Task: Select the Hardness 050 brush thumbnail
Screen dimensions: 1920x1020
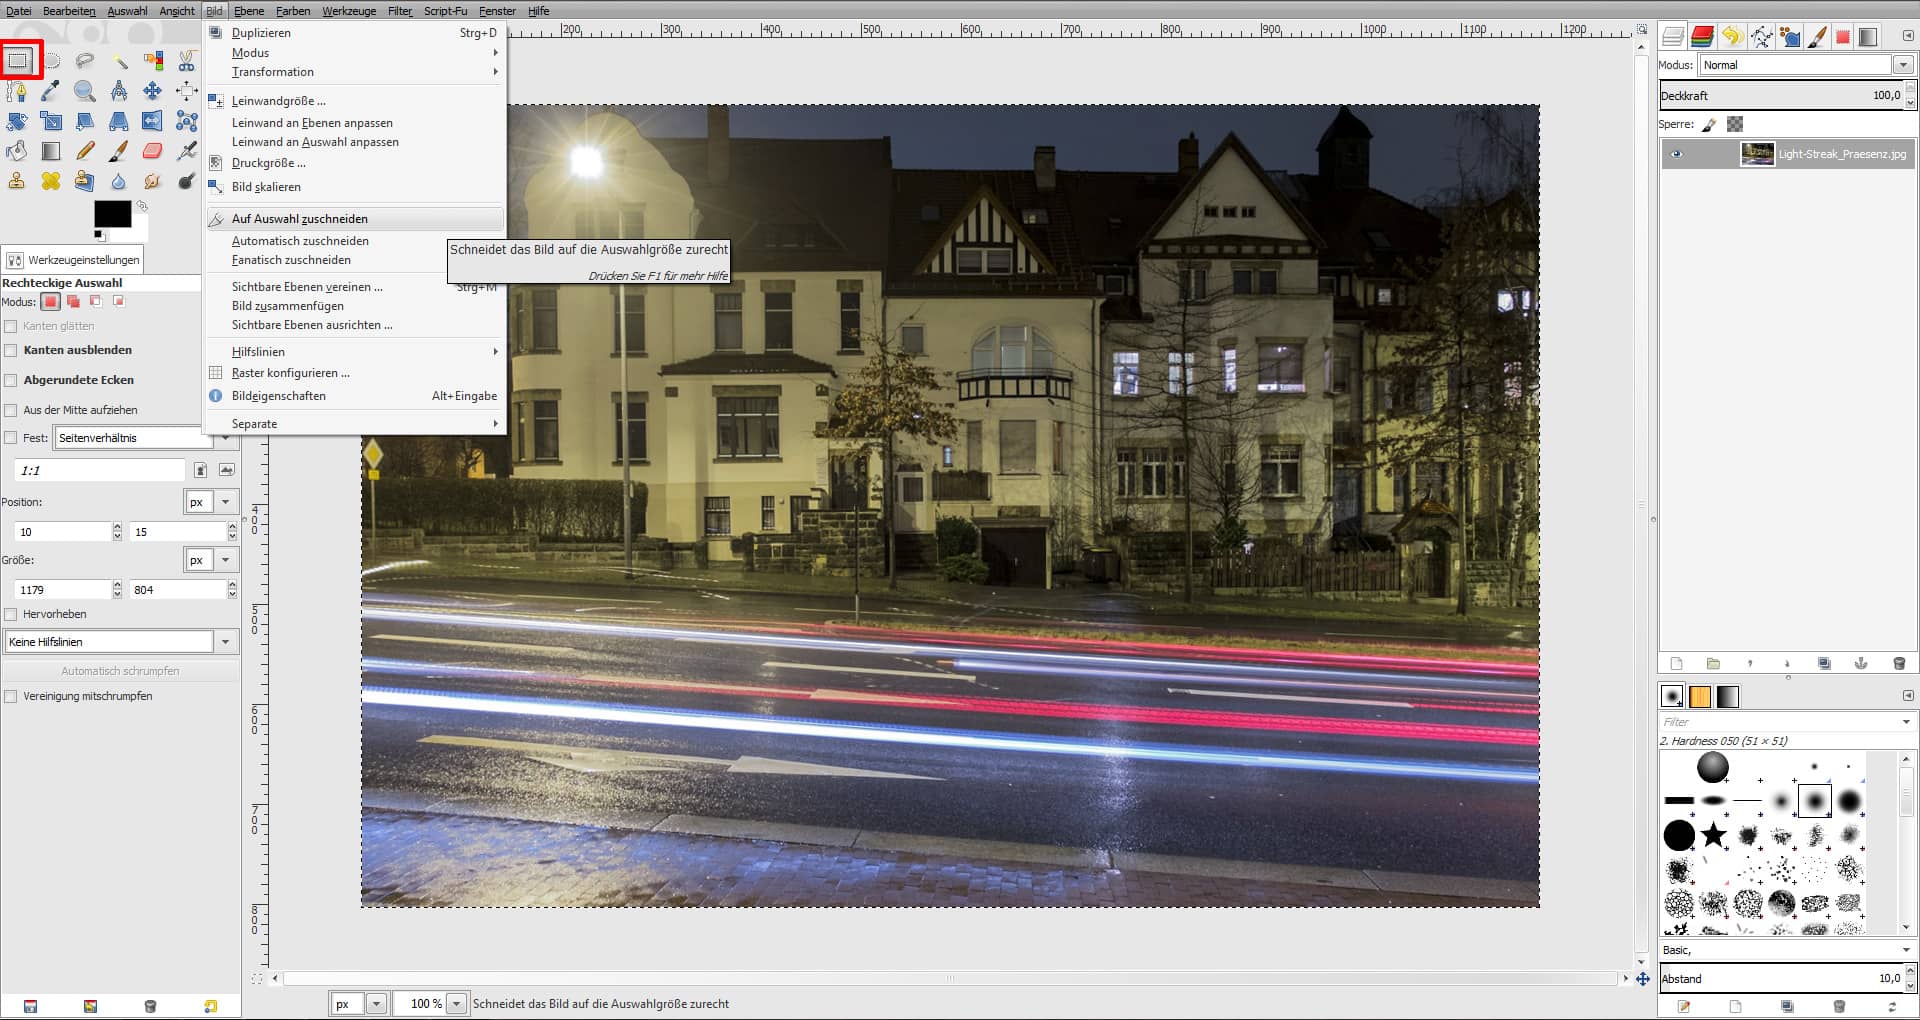Action: tap(1816, 800)
